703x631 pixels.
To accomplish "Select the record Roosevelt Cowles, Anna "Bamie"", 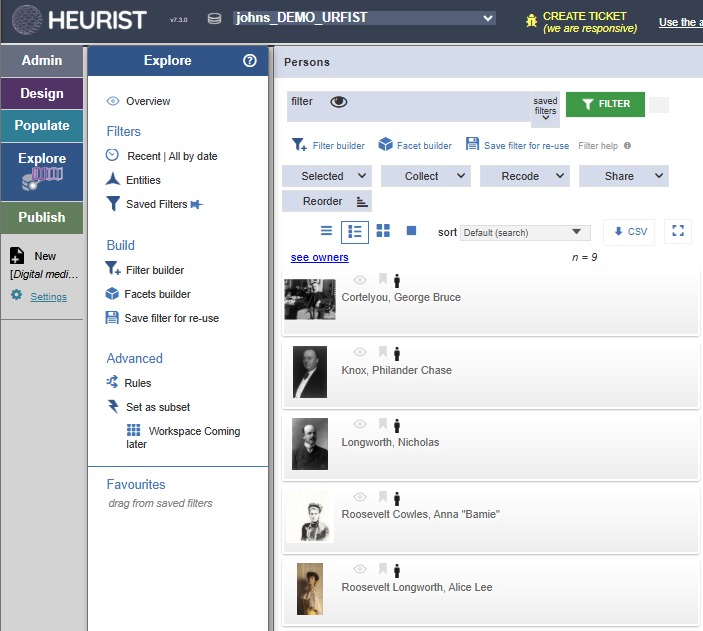I will click(490, 519).
